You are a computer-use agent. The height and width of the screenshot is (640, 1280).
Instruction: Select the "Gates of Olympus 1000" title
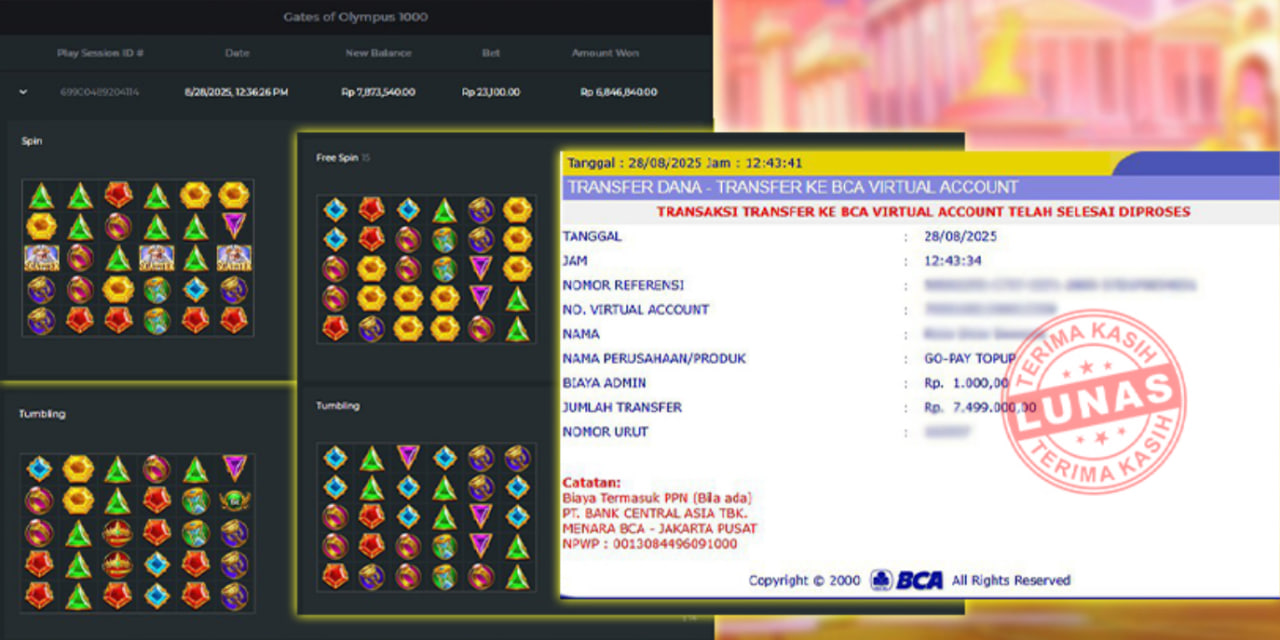point(355,16)
